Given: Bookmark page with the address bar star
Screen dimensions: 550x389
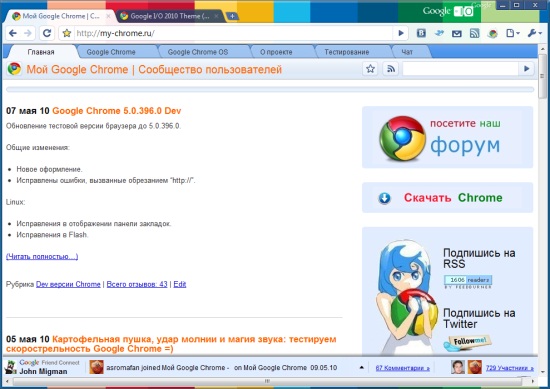Looking at the screenshot, I should tap(67, 33).
